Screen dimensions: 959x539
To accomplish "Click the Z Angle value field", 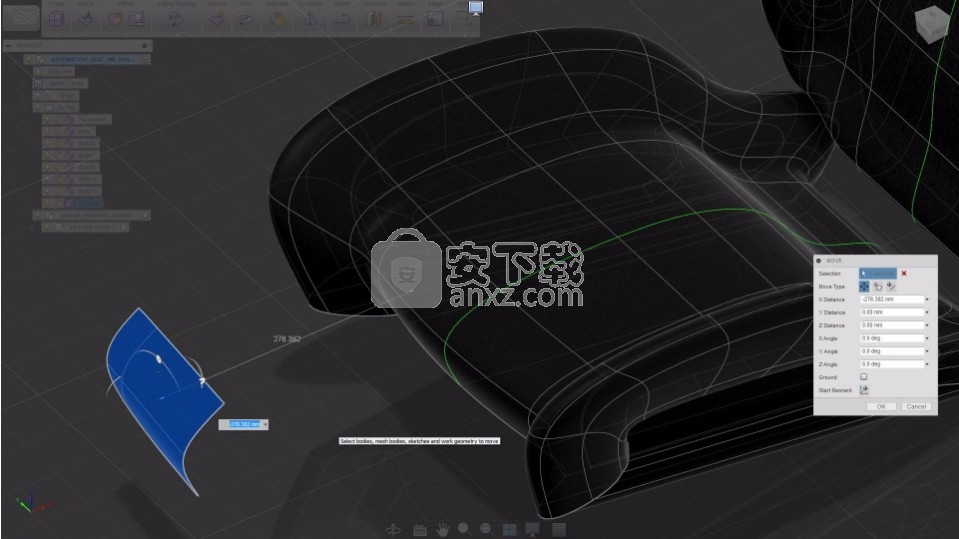I will [x=892, y=364].
